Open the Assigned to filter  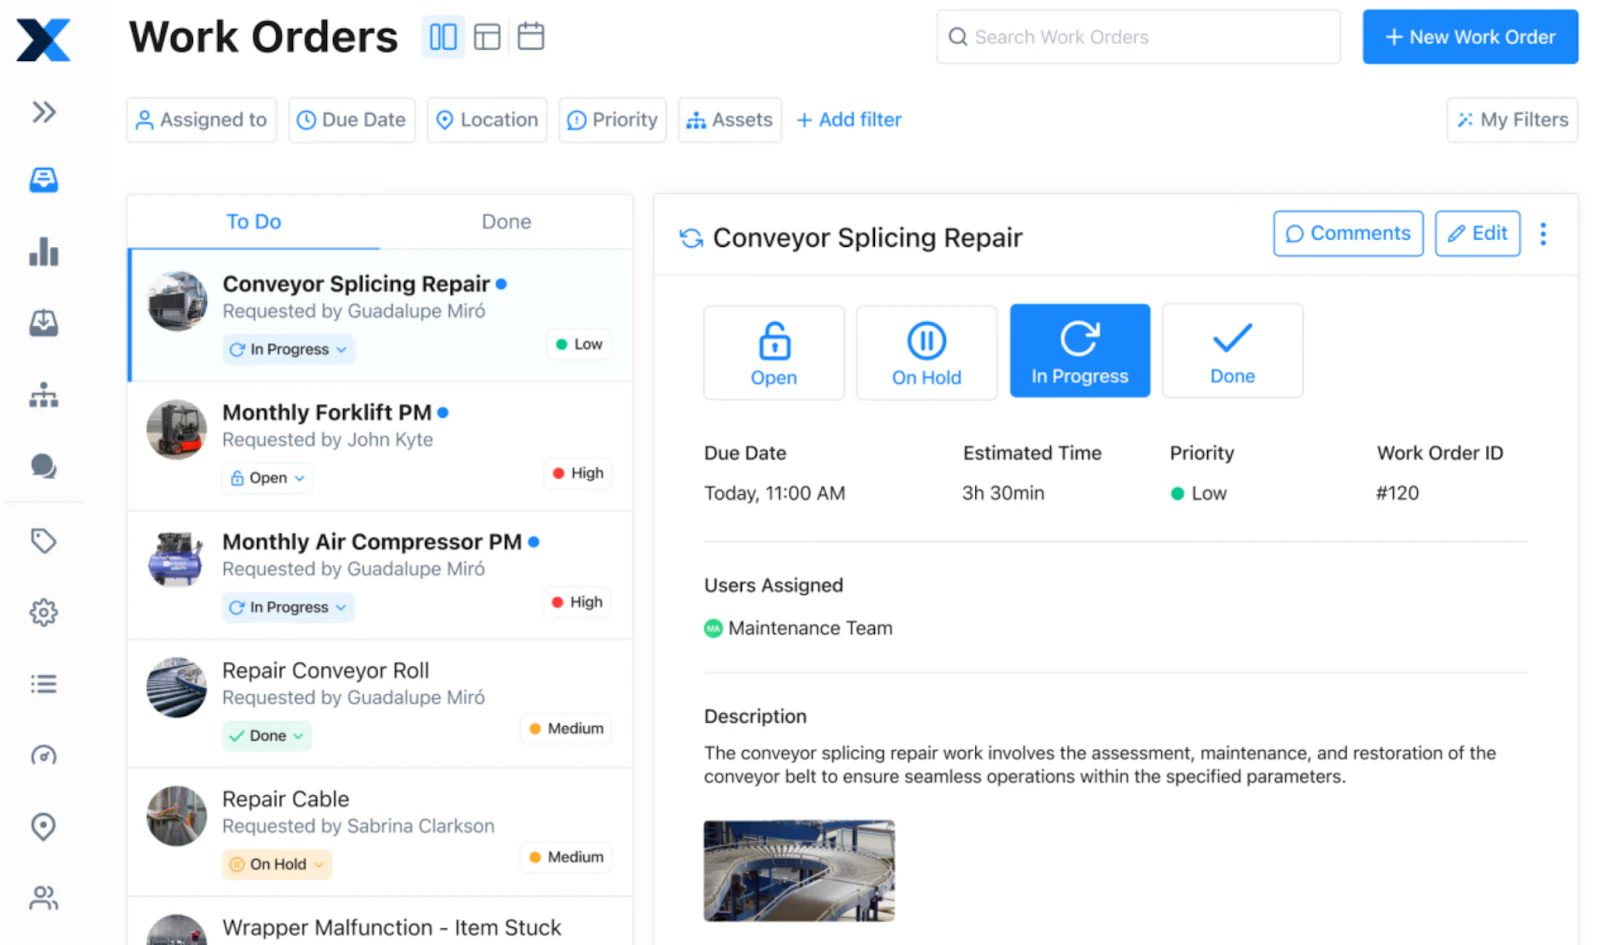click(x=202, y=120)
